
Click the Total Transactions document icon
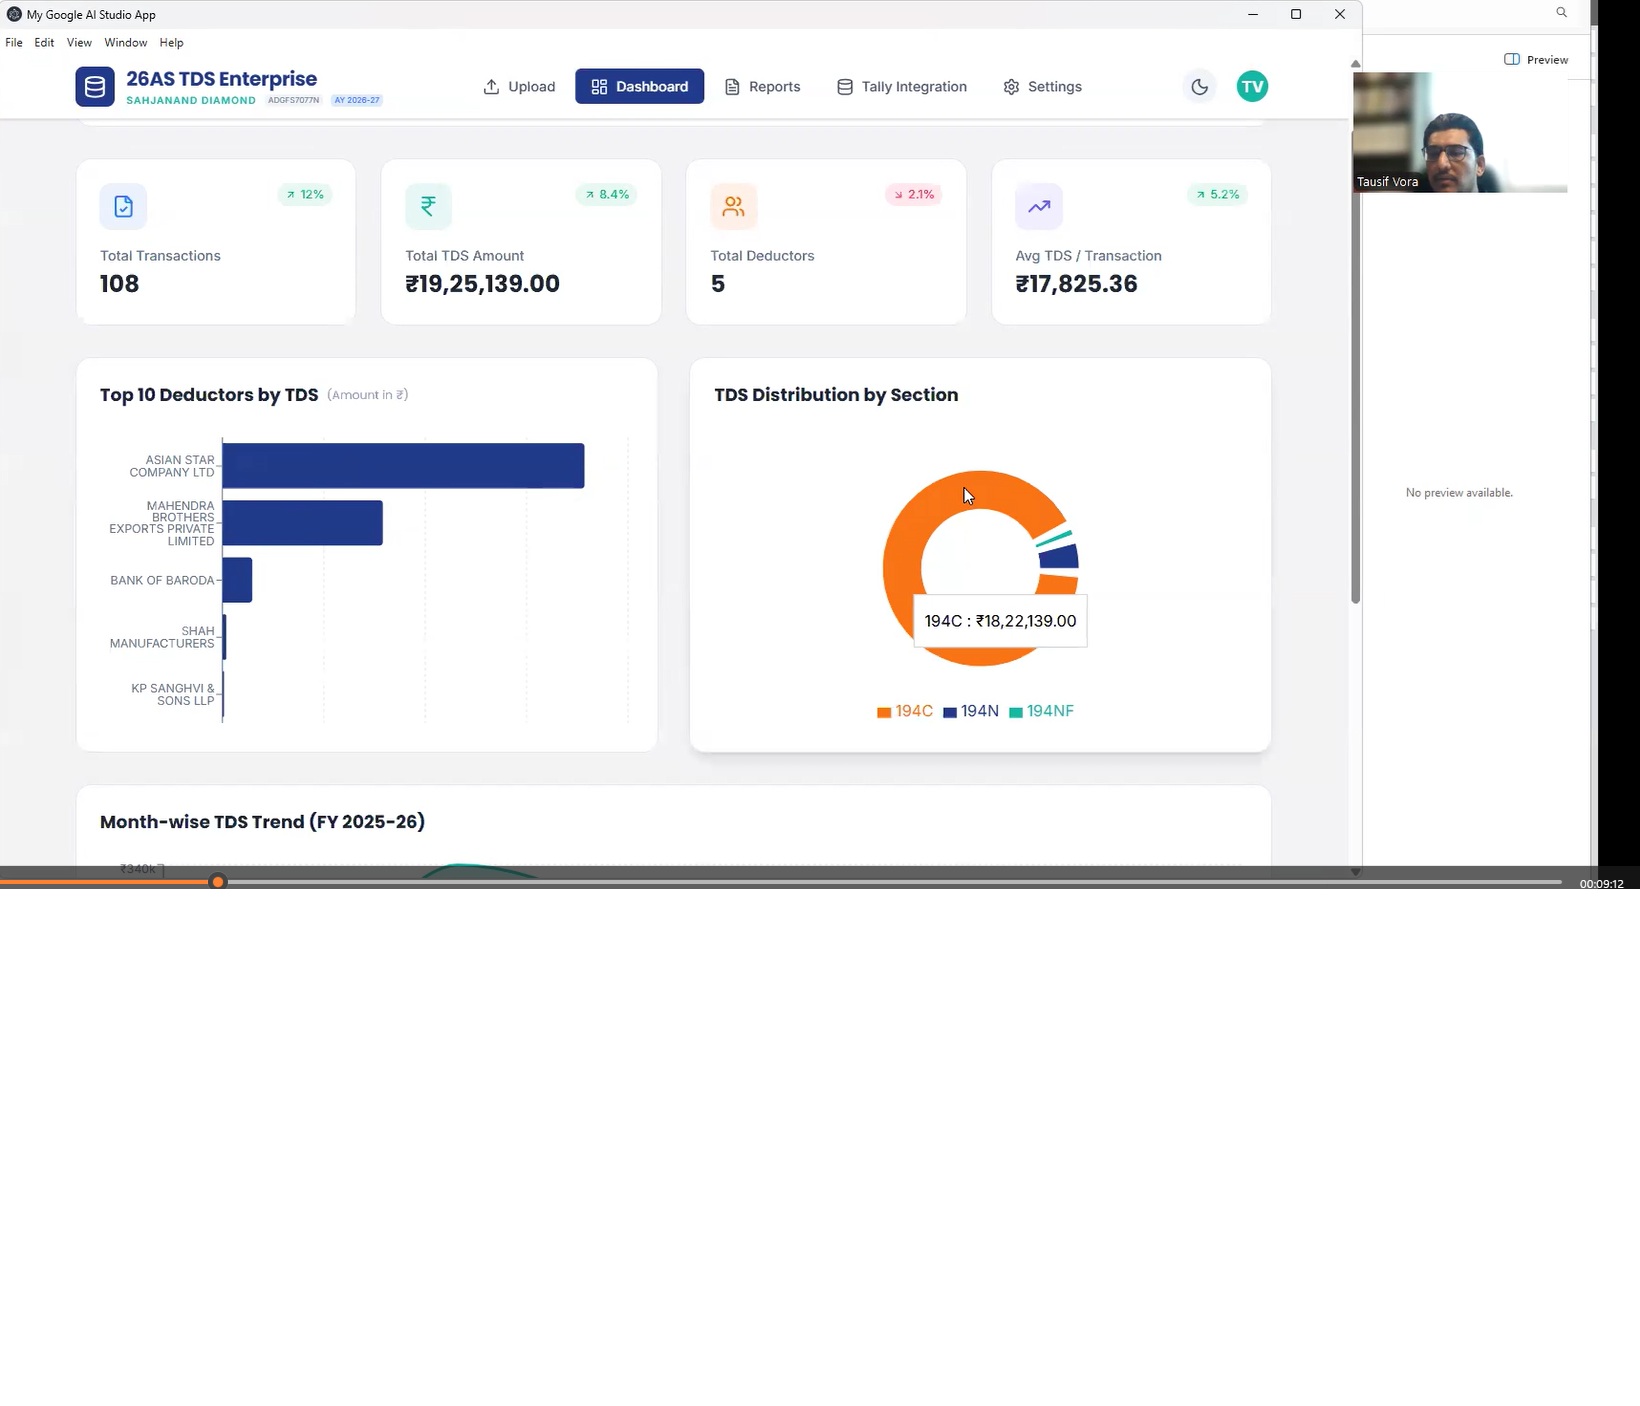(123, 207)
